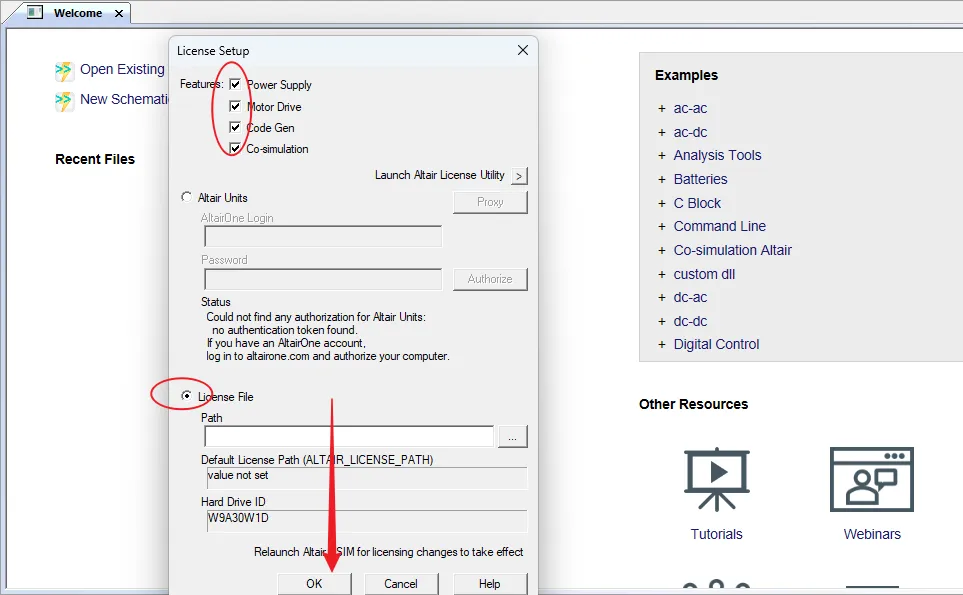
Task: Launch Altair License Utility arrow button
Action: 520,176
